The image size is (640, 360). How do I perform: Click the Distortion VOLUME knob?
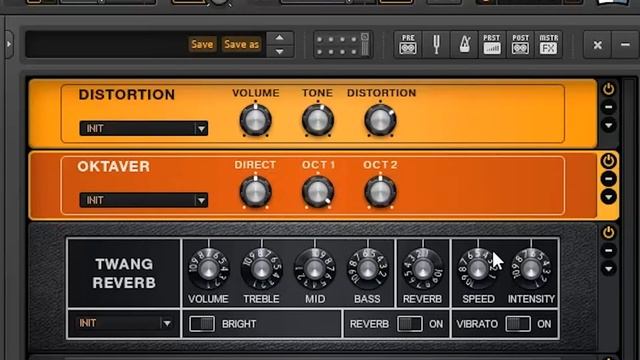click(256, 120)
